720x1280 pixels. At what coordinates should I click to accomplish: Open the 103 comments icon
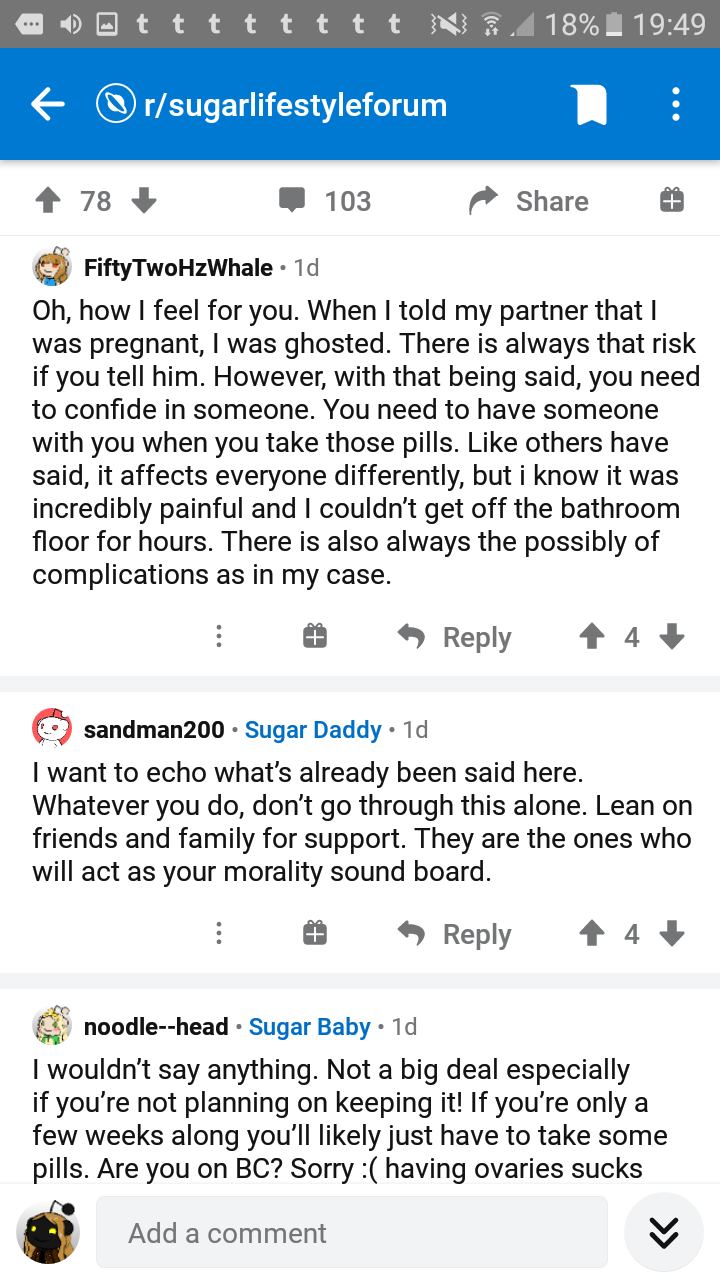pos(292,201)
